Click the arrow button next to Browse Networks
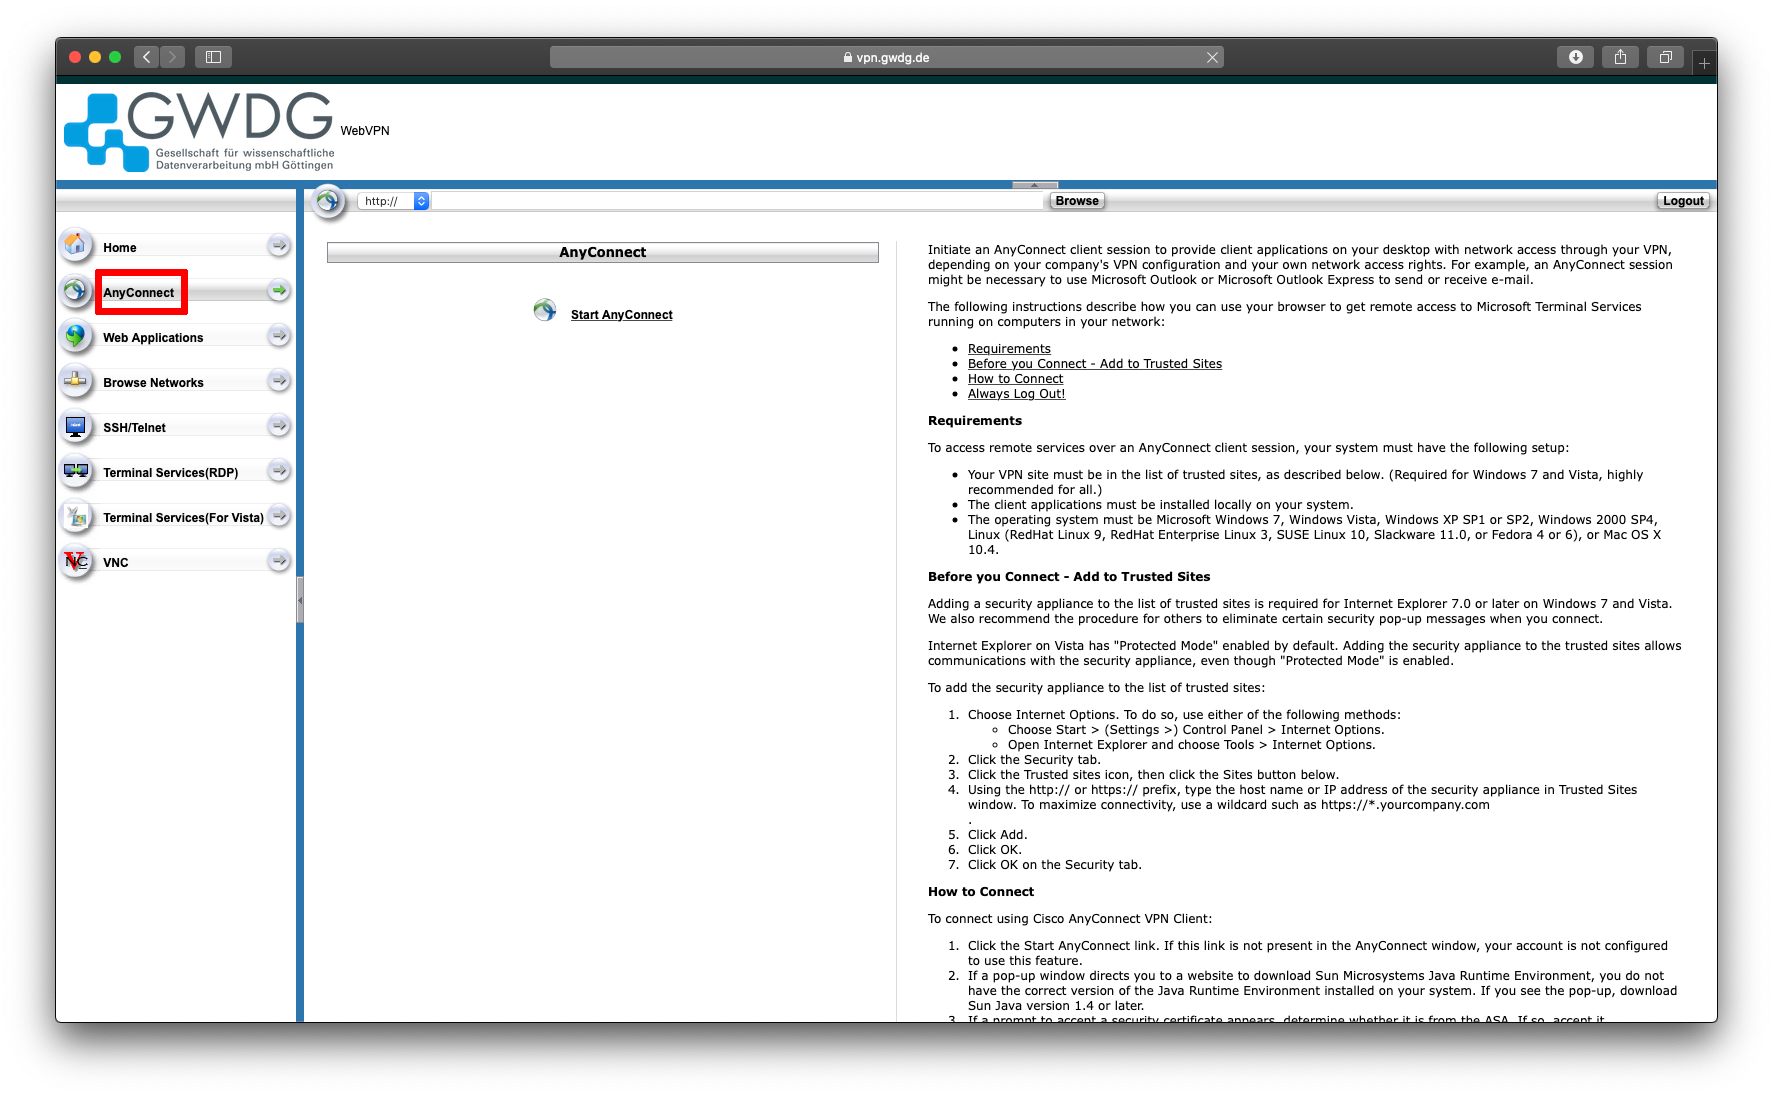Screen dimensions: 1773x1096 [x=279, y=380]
